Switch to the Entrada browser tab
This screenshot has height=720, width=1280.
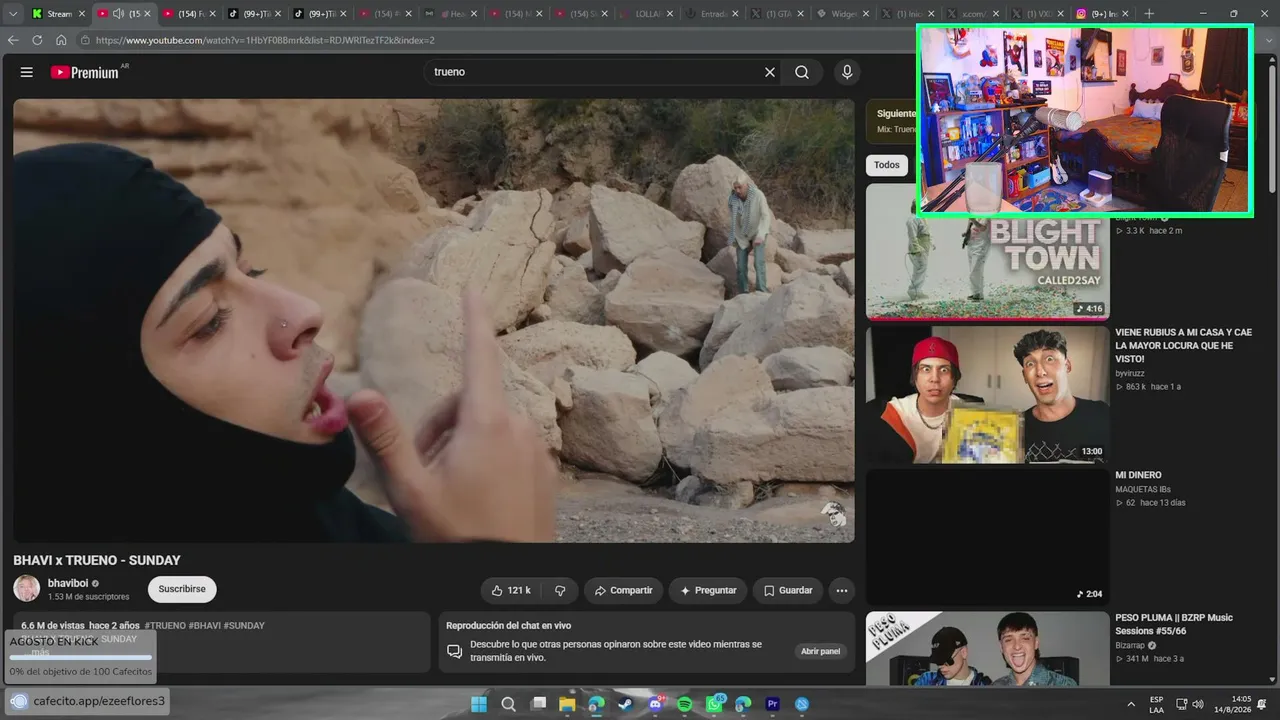point(714,14)
